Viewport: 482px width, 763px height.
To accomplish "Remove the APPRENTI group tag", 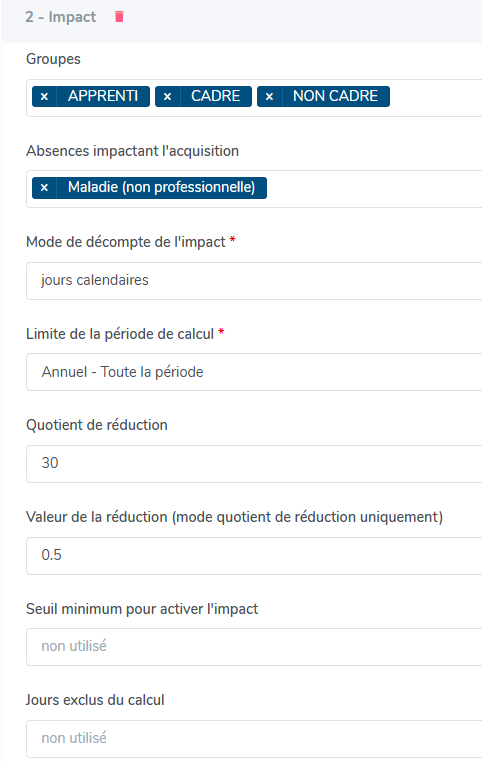I will [x=44, y=96].
